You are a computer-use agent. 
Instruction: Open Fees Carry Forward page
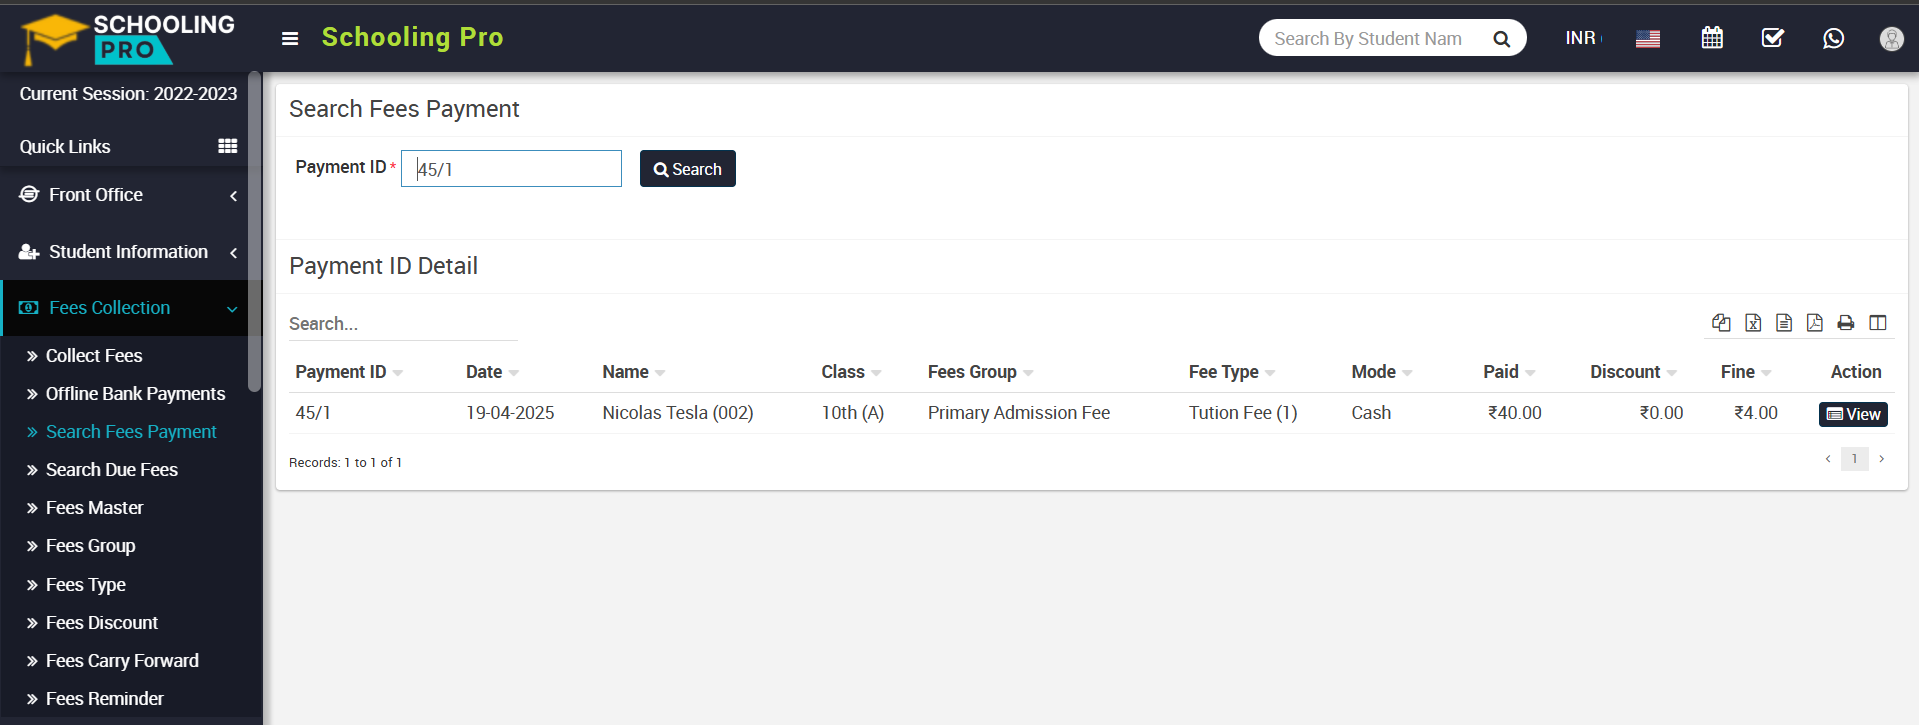click(122, 661)
